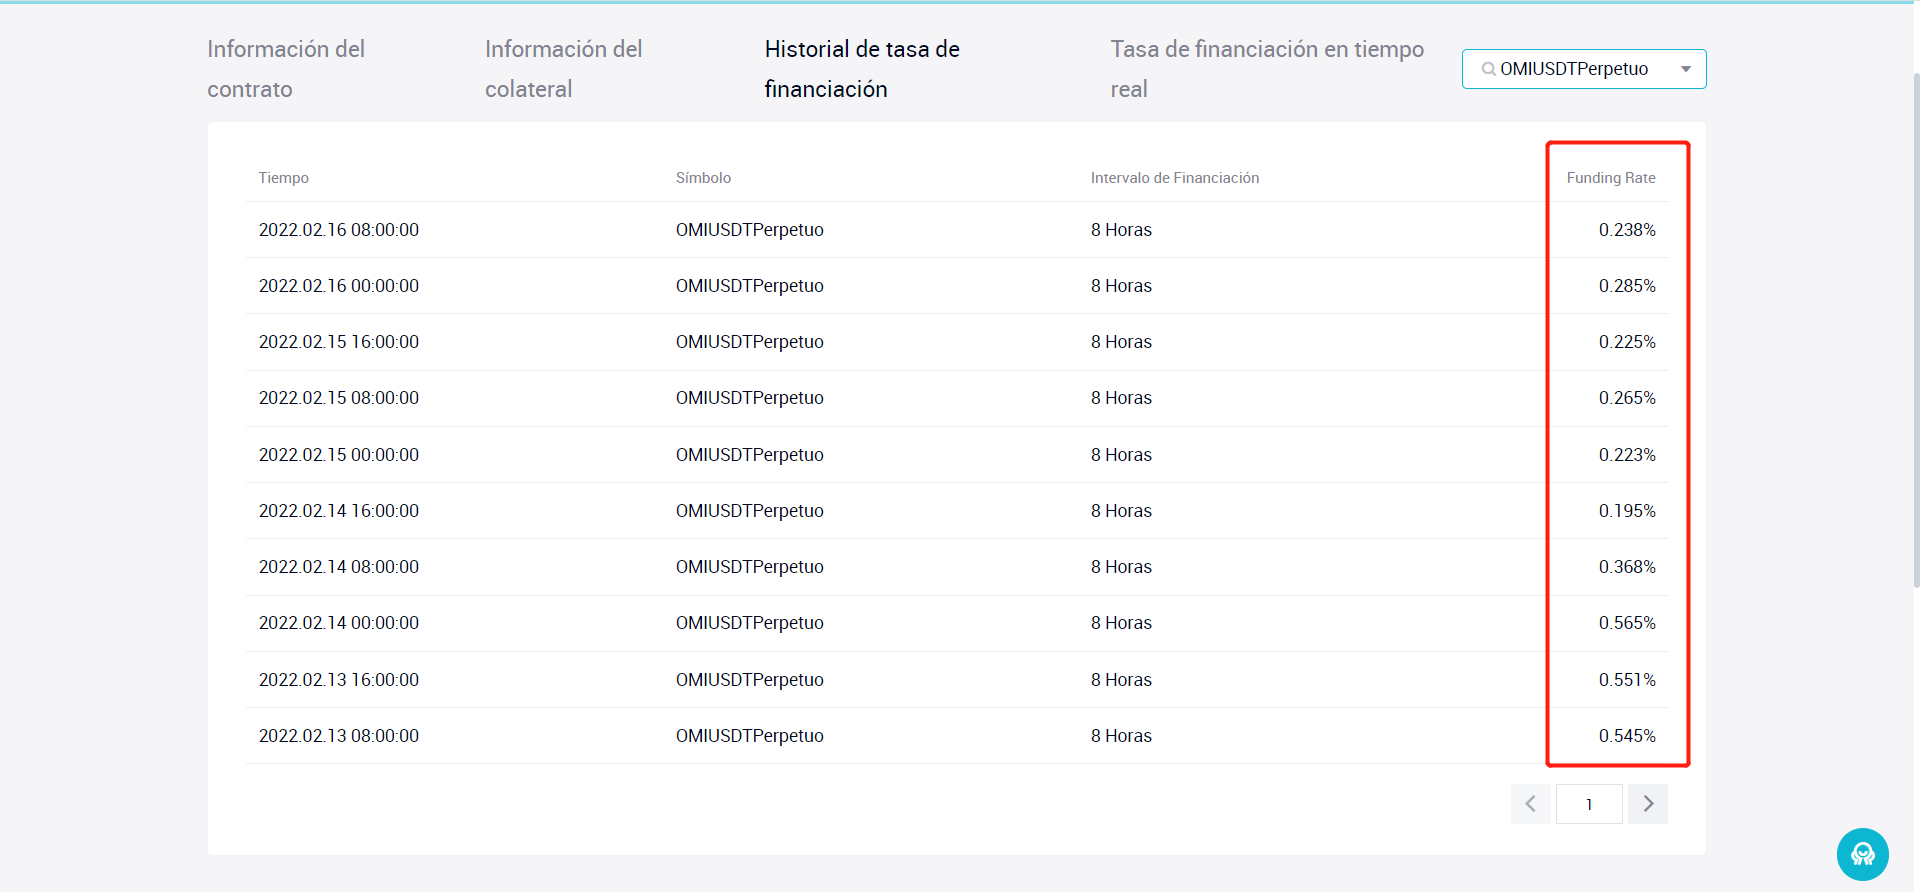Click 8 Horas in the 2022.02.13 08:00:00 row
This screenshot has width=1920, height=892.
click(x=1121, y=736)
